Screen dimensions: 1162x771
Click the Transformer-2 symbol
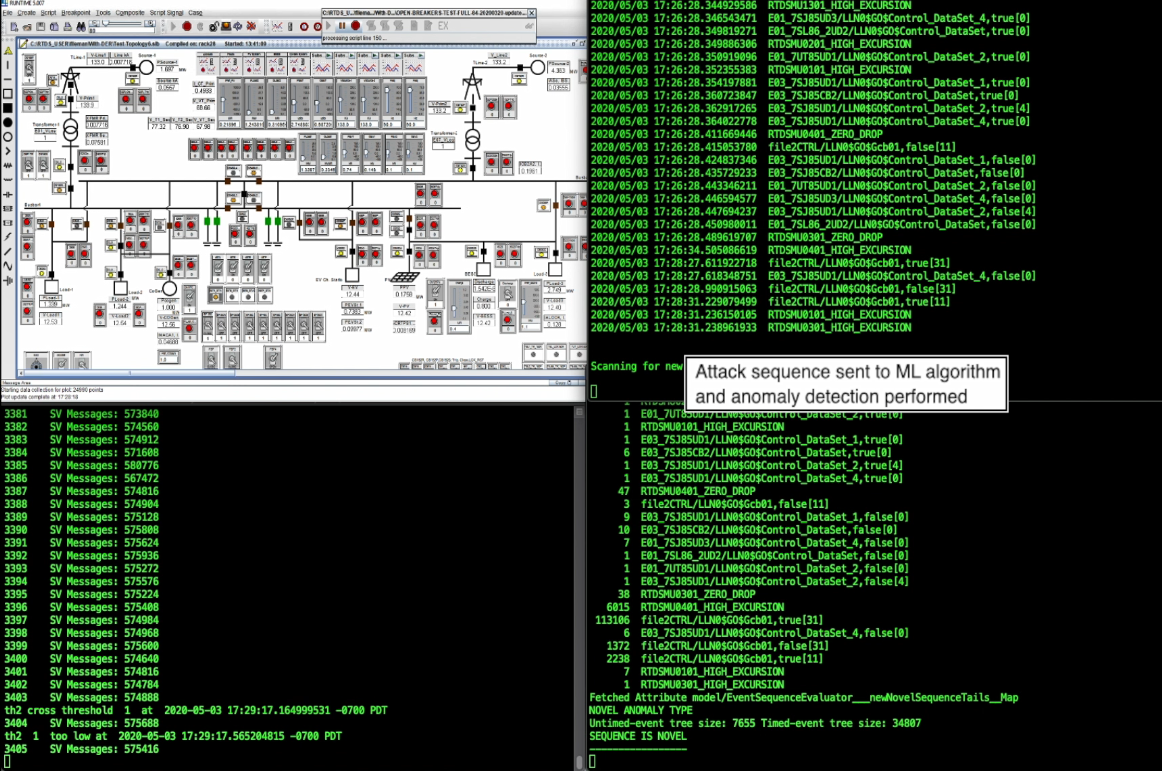pos(472,139)
